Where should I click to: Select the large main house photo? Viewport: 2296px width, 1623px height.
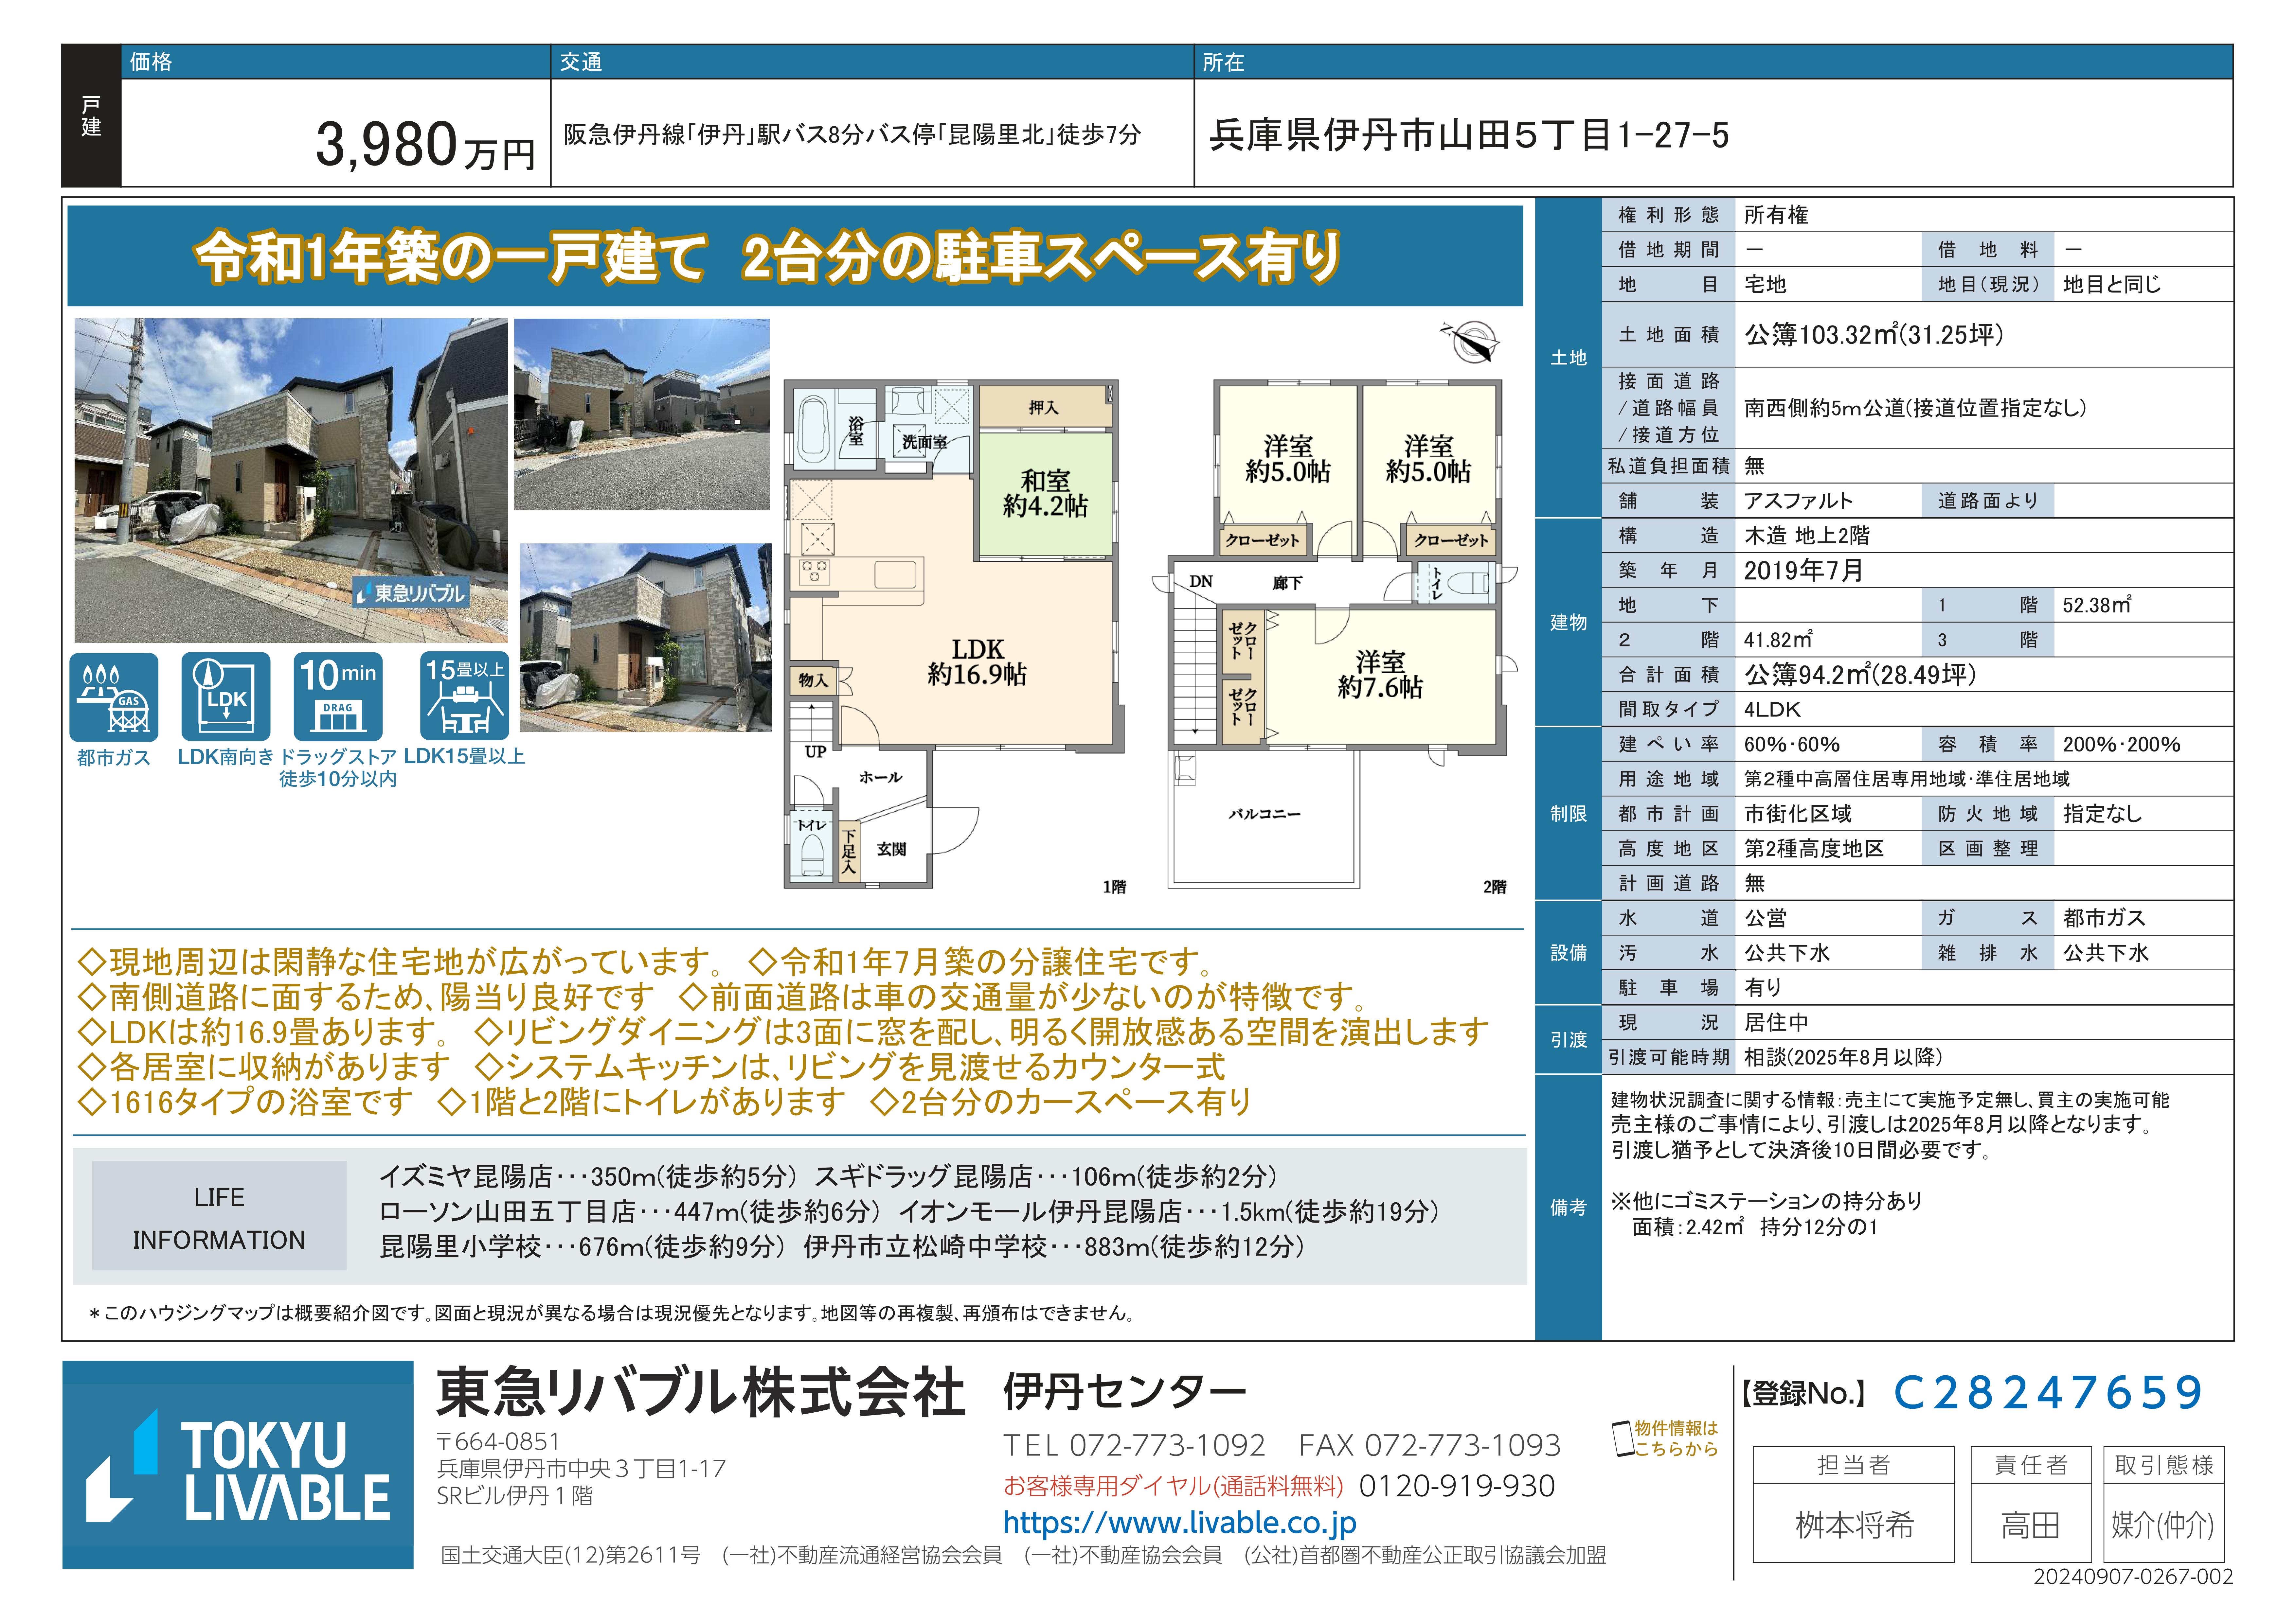tap(291, 480)
